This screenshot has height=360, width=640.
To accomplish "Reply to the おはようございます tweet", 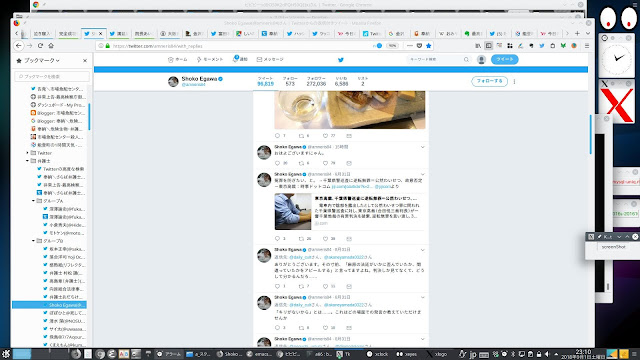I will point(278,163).
